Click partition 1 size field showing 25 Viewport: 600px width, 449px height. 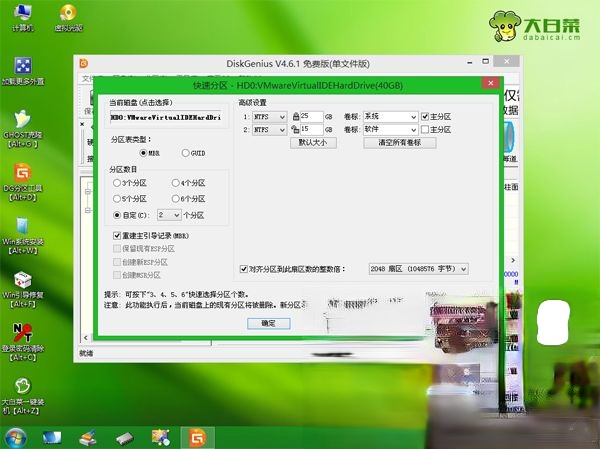[311, 116]
